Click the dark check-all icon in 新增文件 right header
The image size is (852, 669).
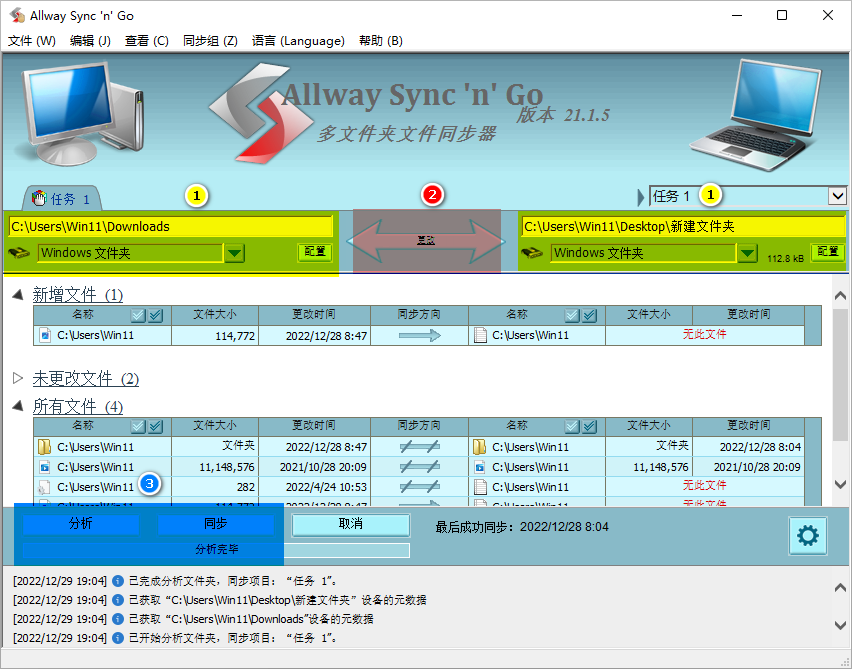click(590, 315)
